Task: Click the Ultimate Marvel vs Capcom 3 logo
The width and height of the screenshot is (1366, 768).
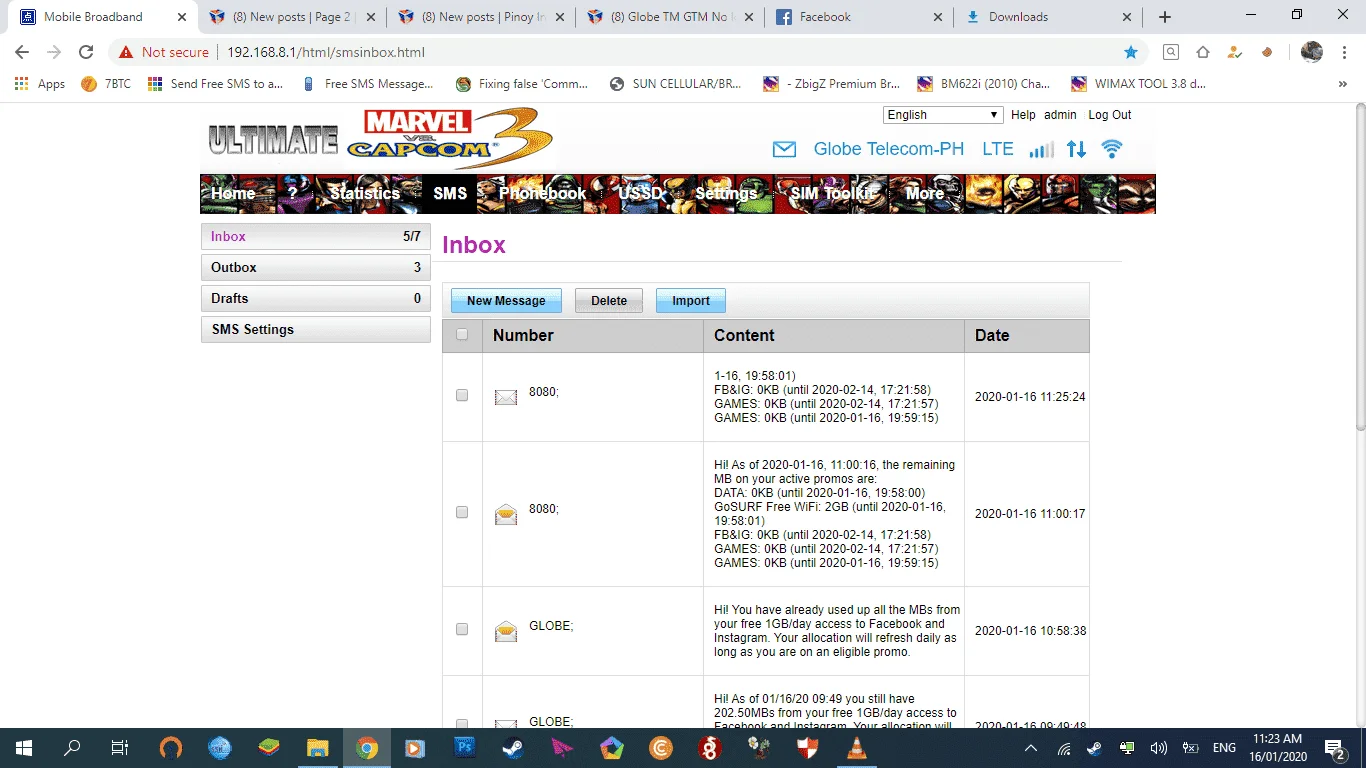Action: (x=380, y=138)
